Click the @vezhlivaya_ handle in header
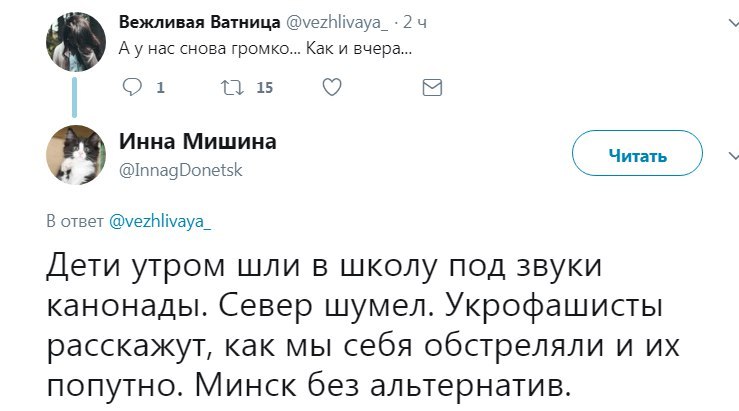The image size is (739, 411). pyautogui.click(x=337, y=22)
